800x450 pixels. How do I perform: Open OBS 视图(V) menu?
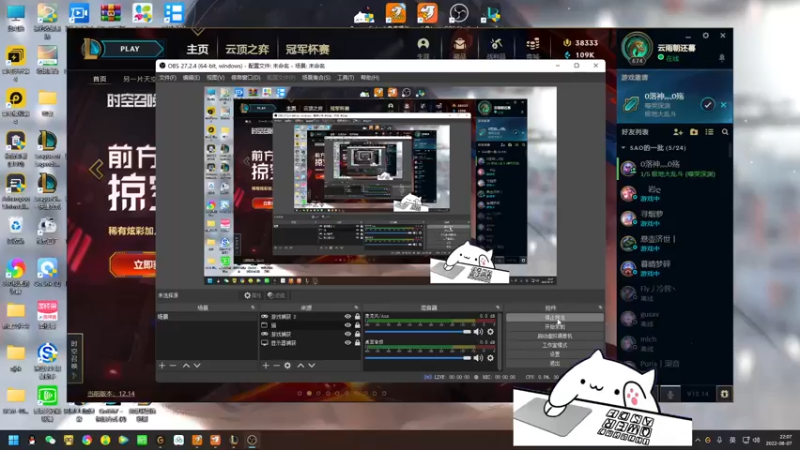pos(215,78)
